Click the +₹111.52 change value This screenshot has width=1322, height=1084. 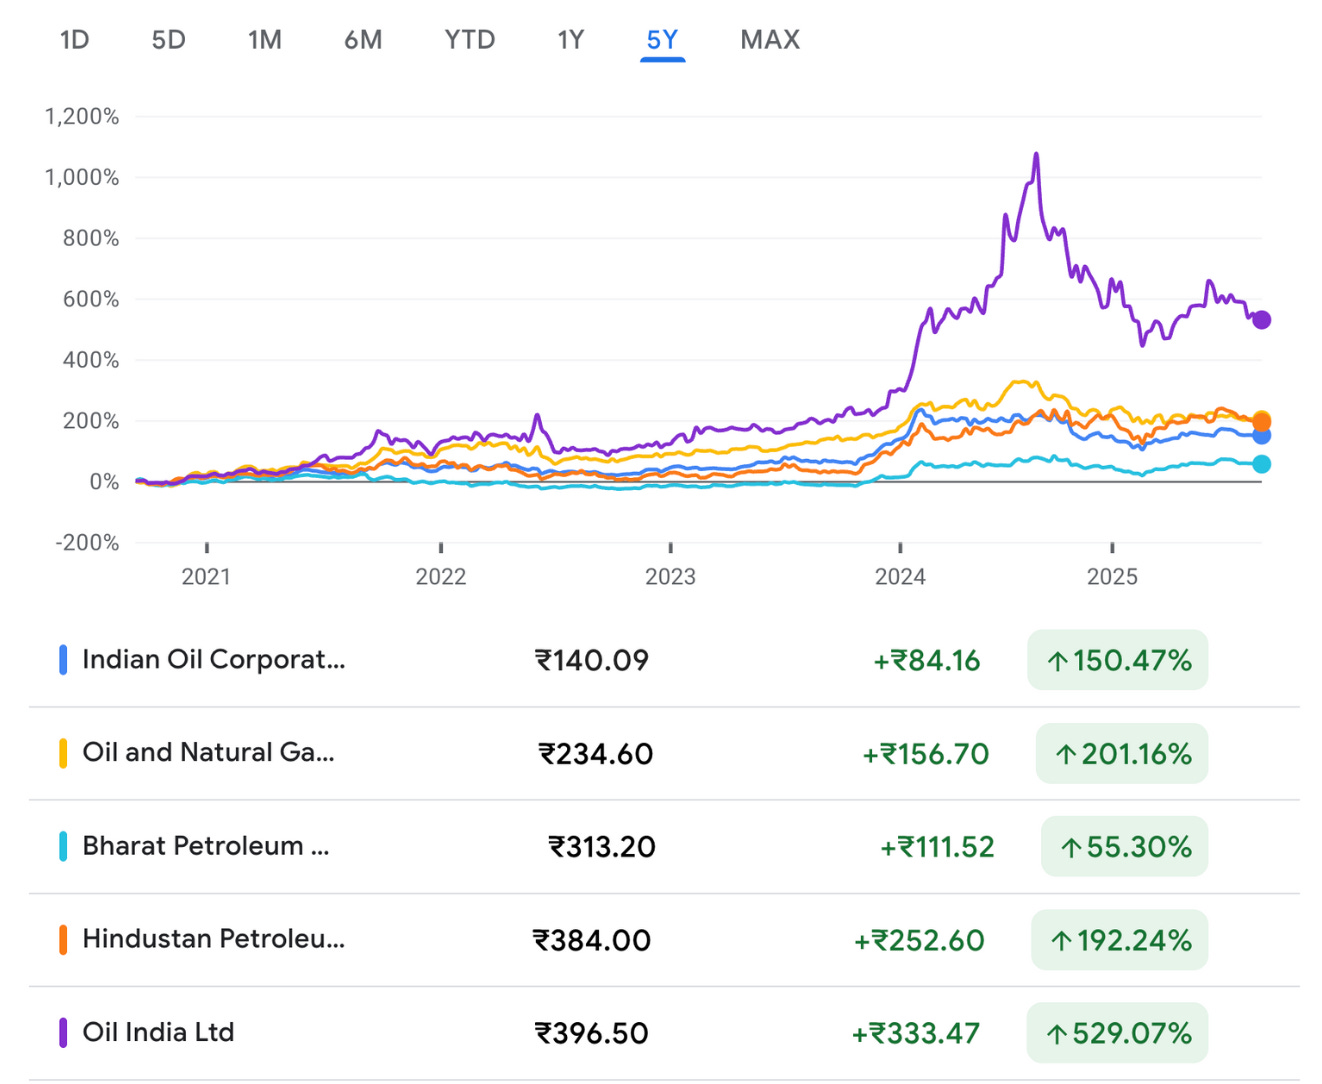click(937, 847)
